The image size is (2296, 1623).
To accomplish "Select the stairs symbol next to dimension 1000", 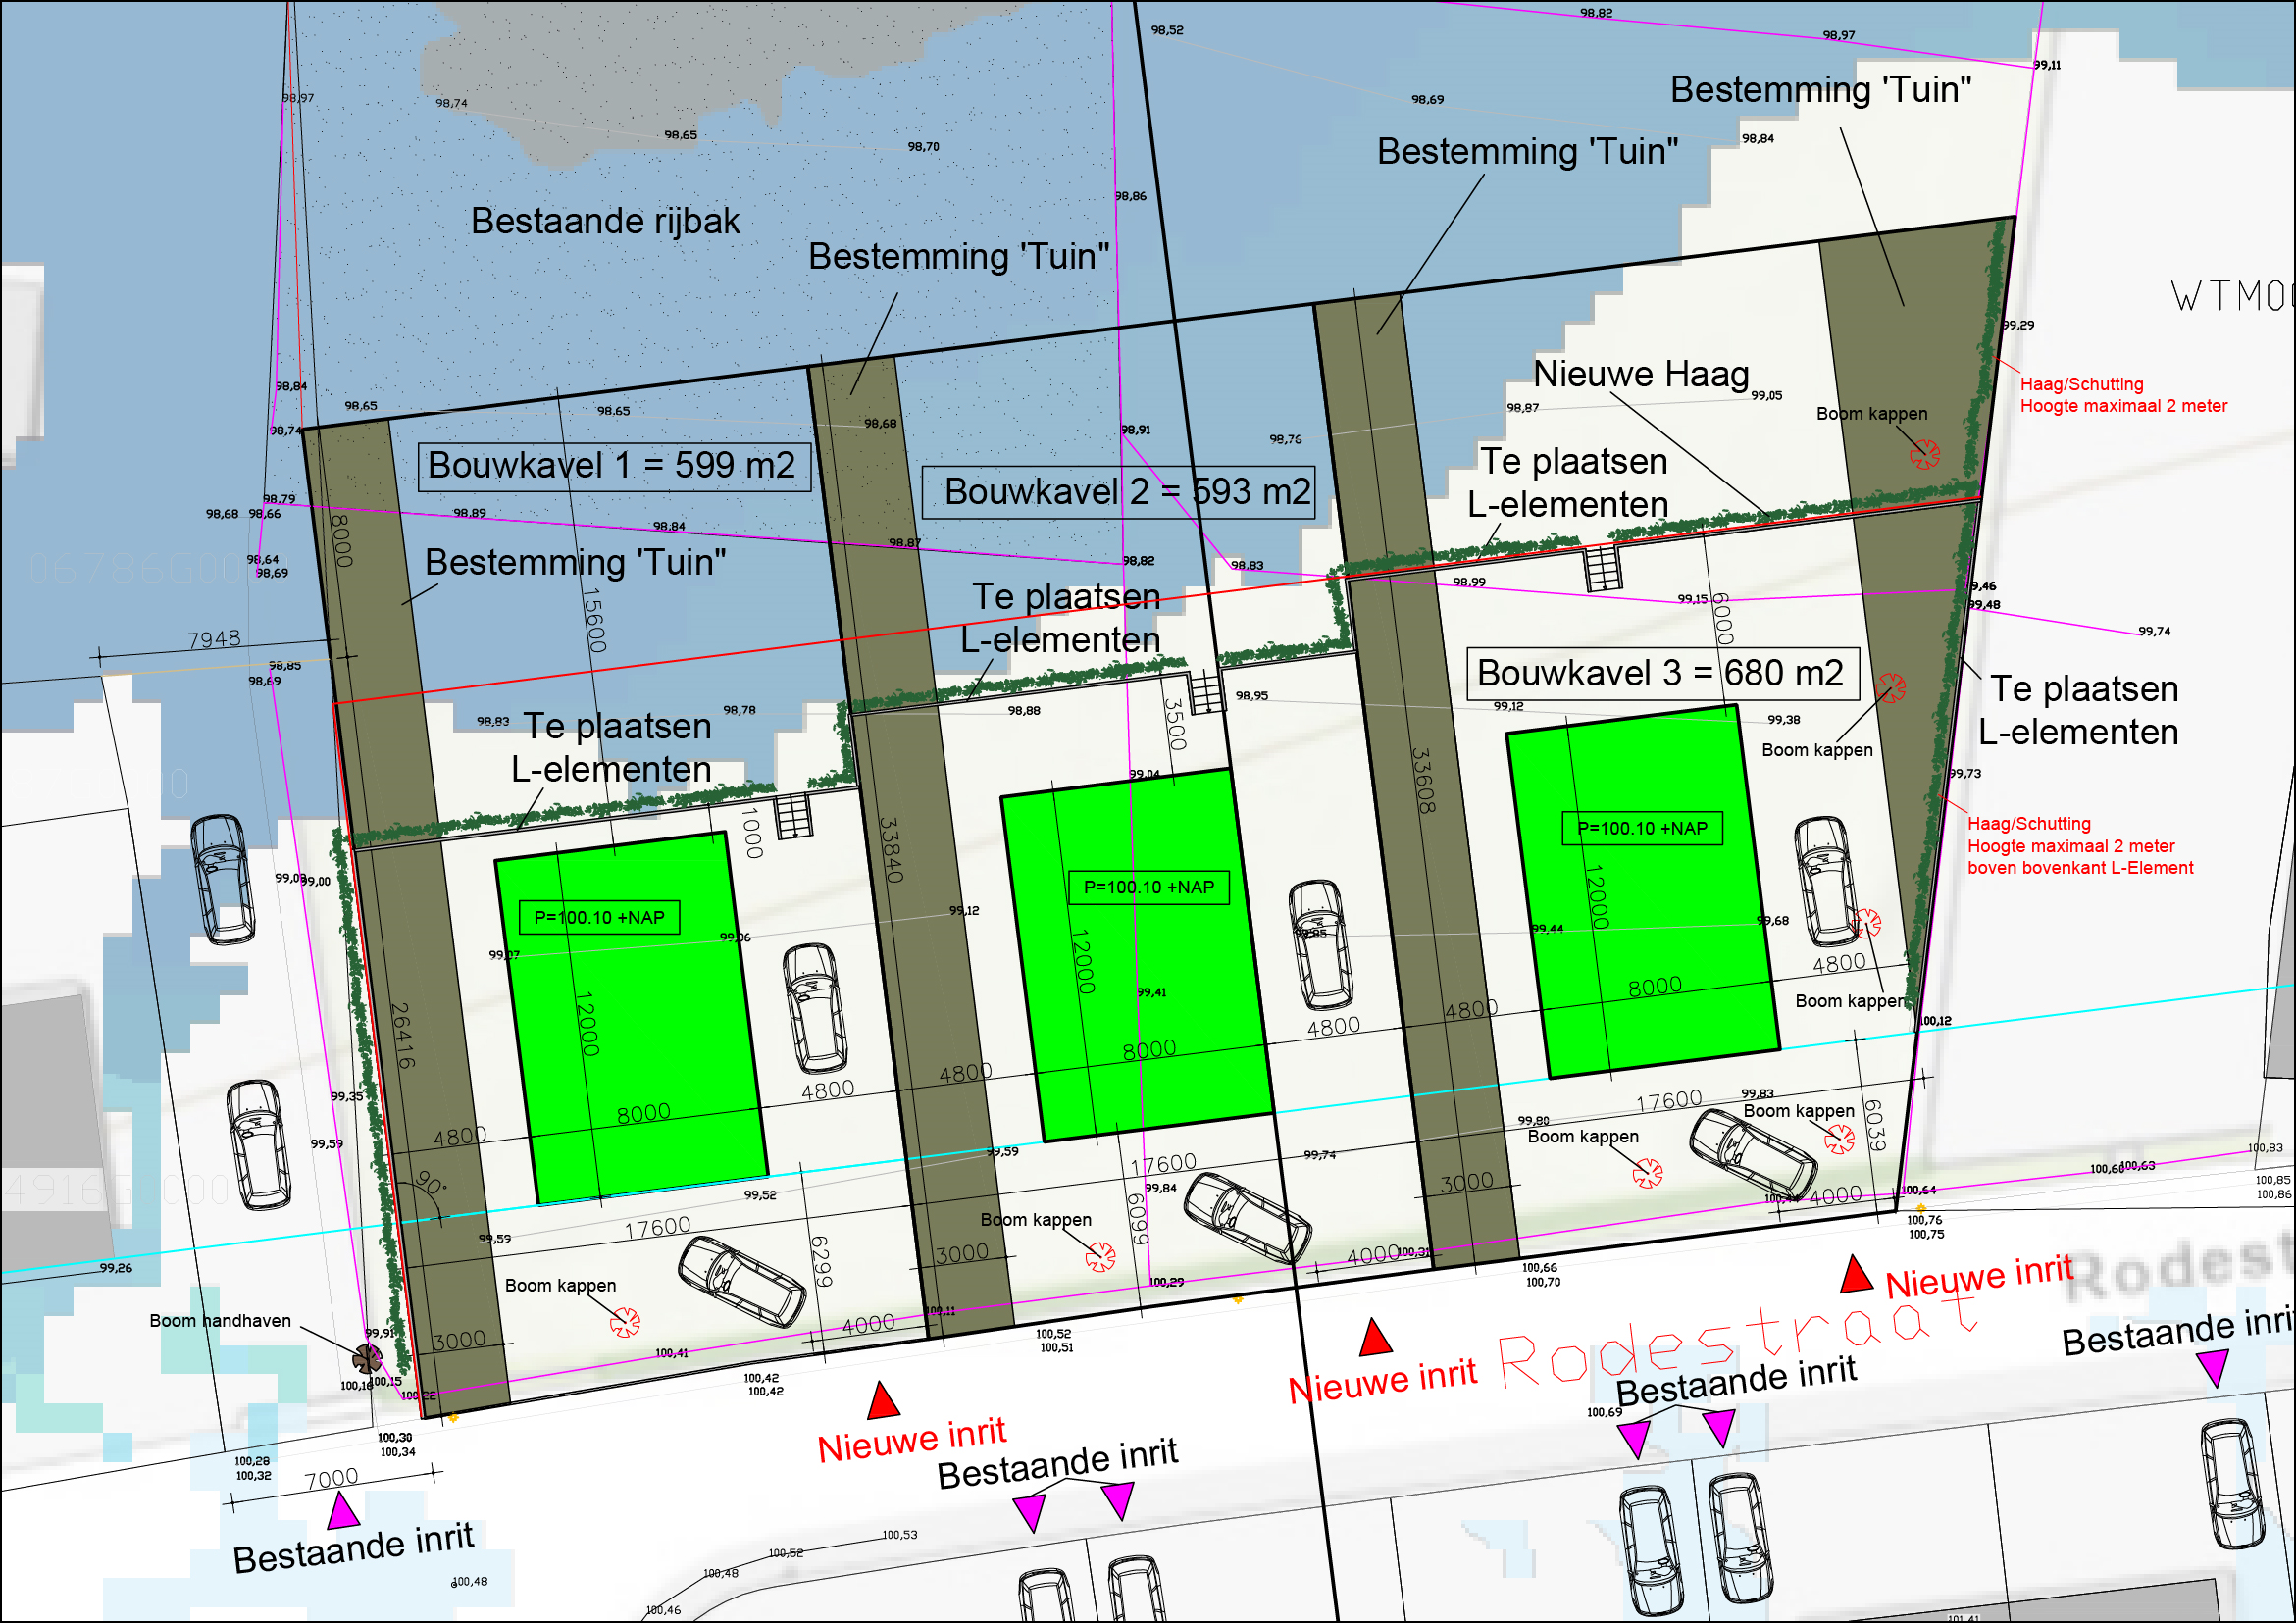I will 794,816.
